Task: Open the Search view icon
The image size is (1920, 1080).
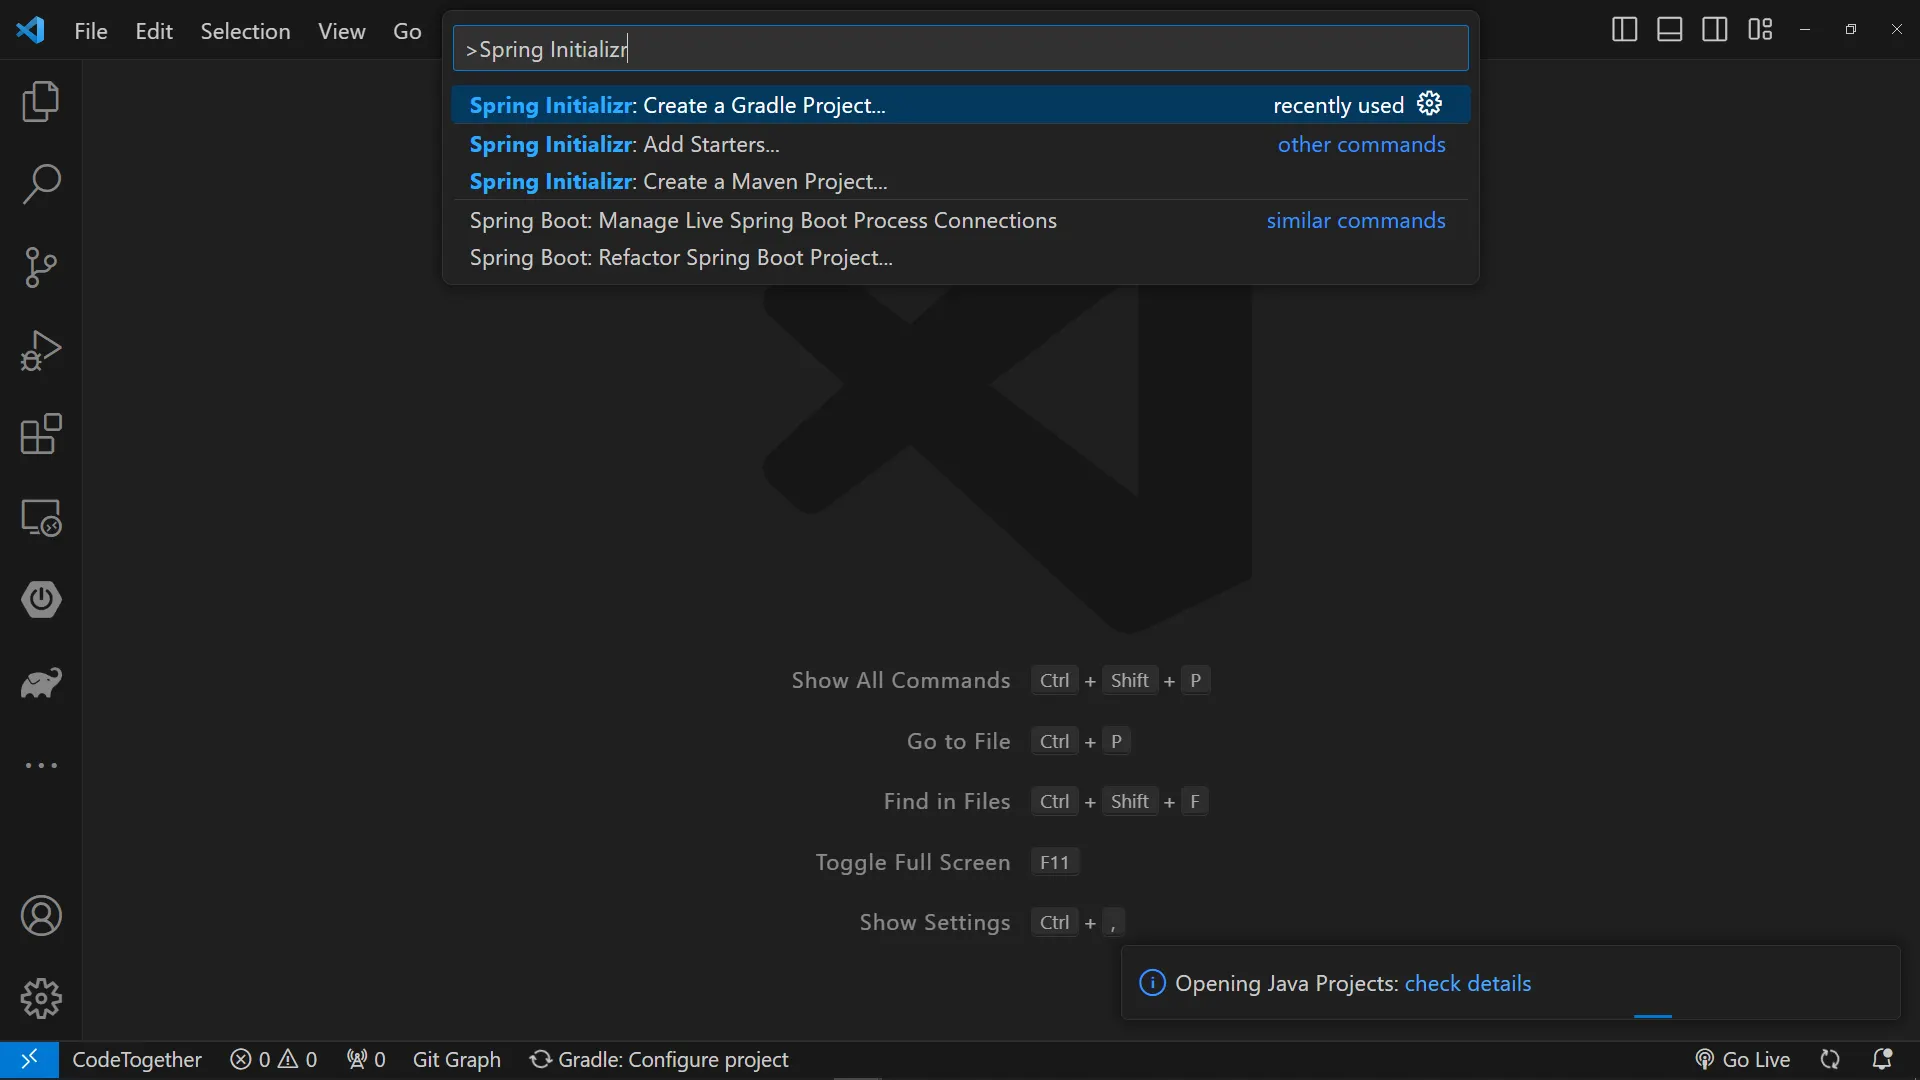Action: (x=41, y=185)
